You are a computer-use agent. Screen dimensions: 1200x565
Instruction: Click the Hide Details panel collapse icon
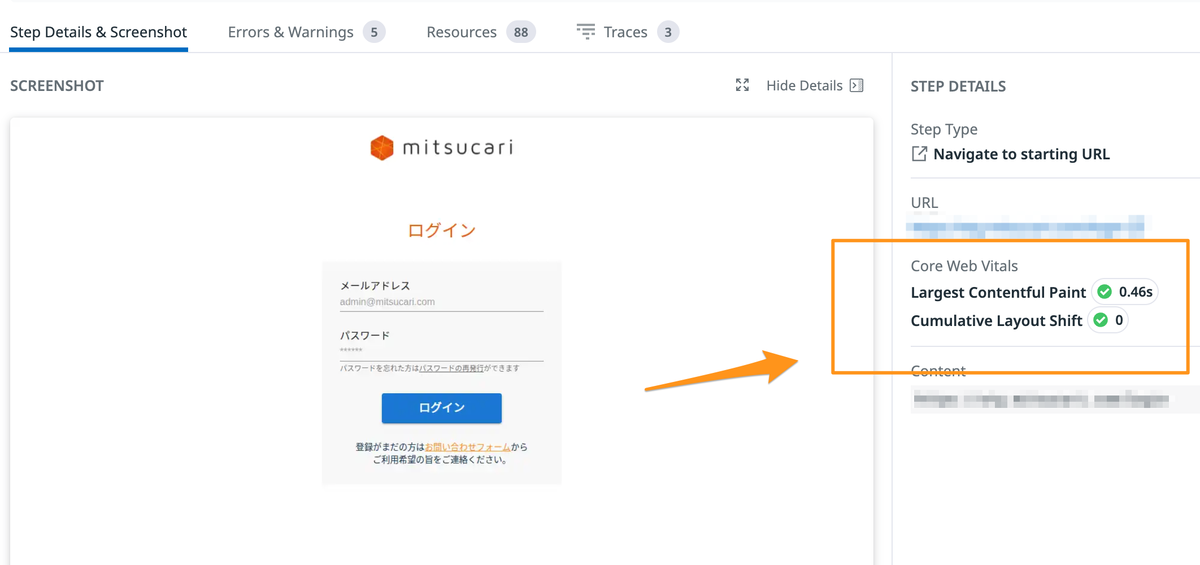pos(856,85)
